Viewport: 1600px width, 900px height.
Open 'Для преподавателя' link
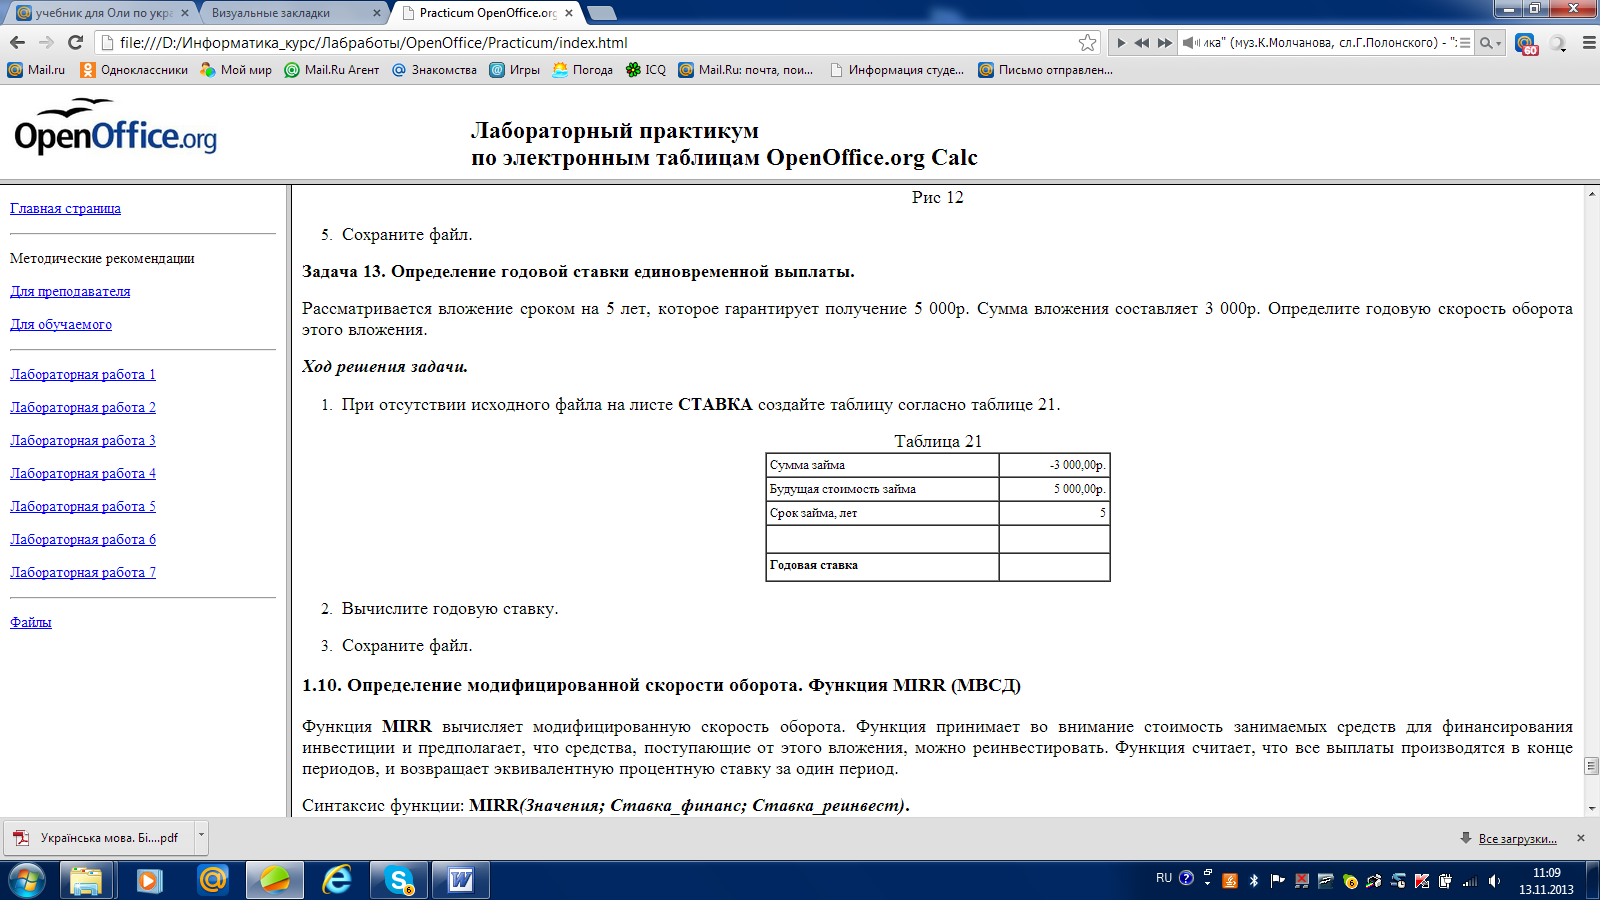tap(70, 291)
